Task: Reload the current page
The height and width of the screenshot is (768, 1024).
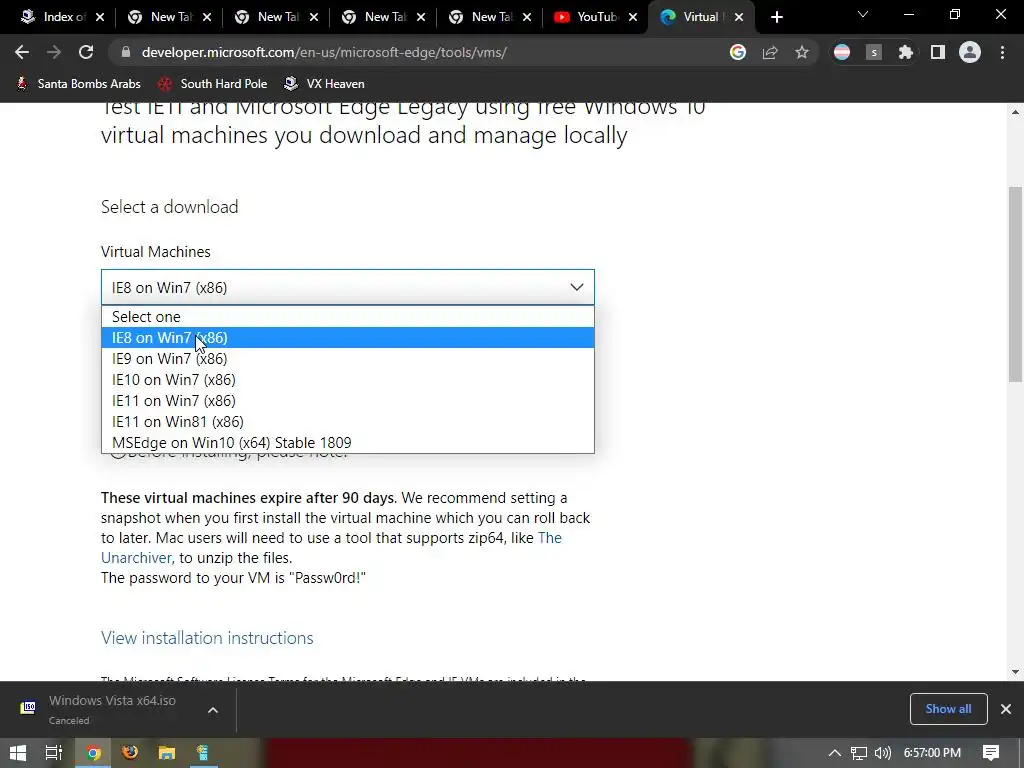Action: pyautogui.click(x=86, y=52)
